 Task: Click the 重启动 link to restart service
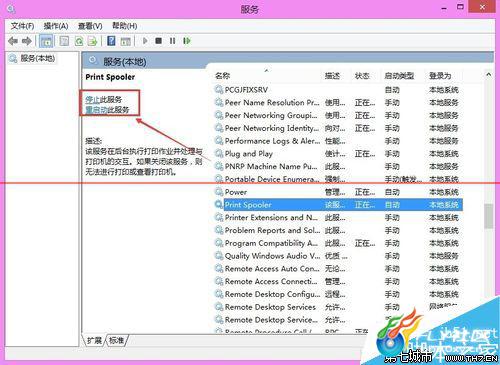tap(96, 110)
